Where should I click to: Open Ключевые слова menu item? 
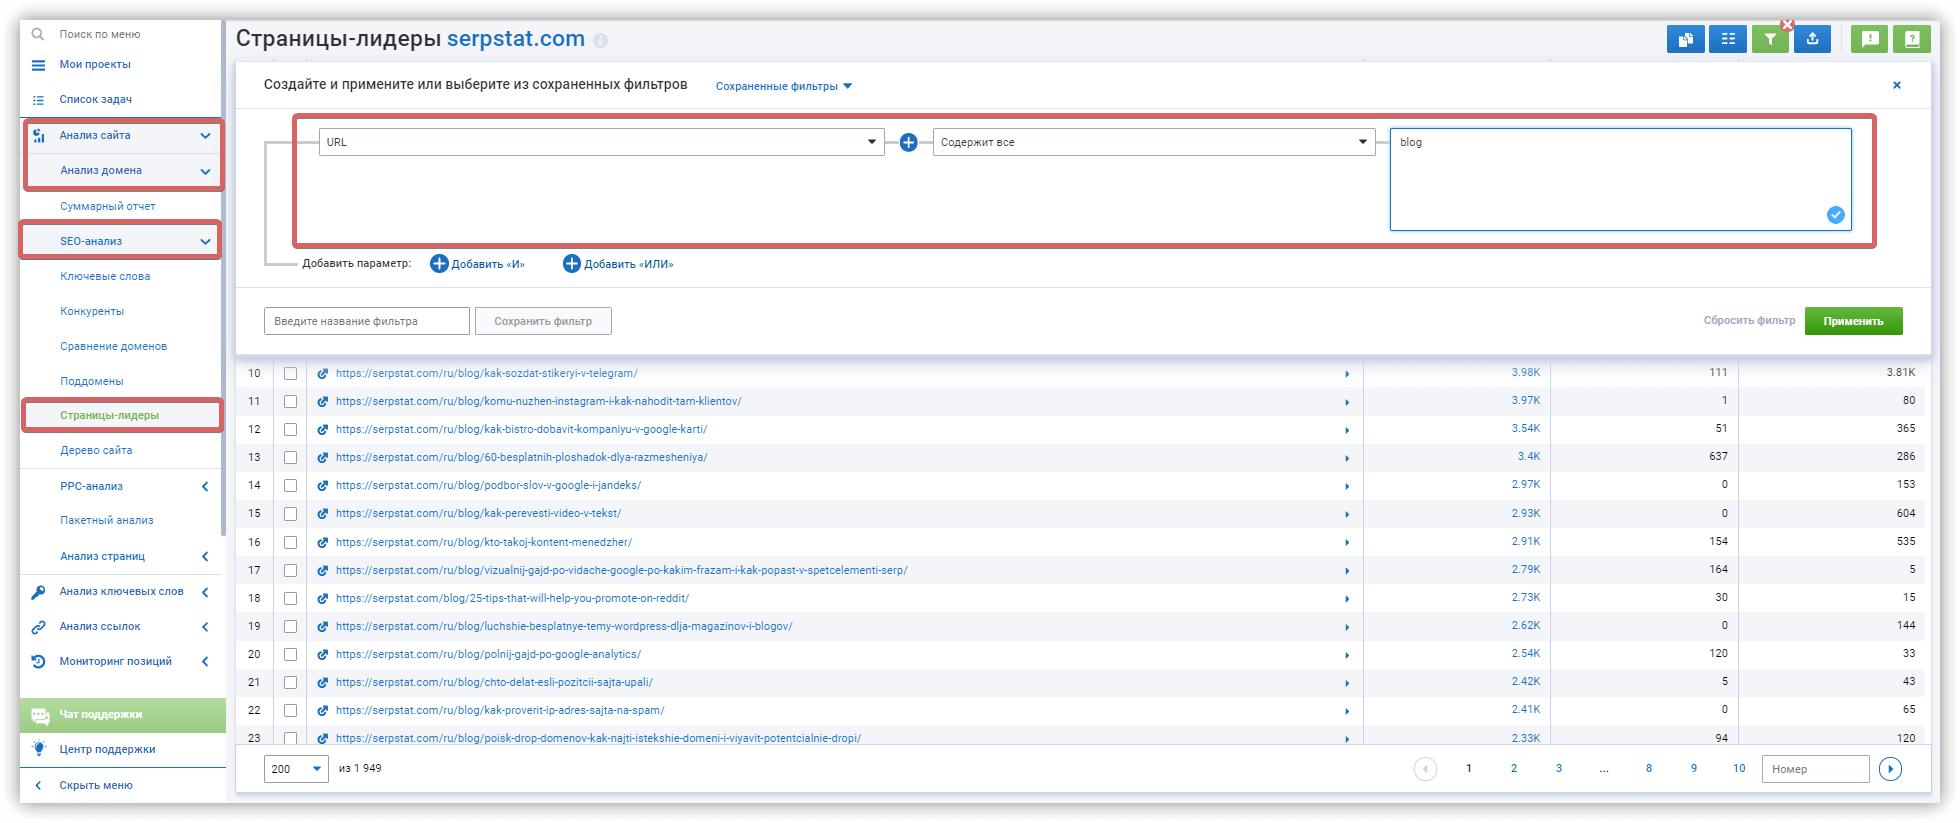(105, 277)
